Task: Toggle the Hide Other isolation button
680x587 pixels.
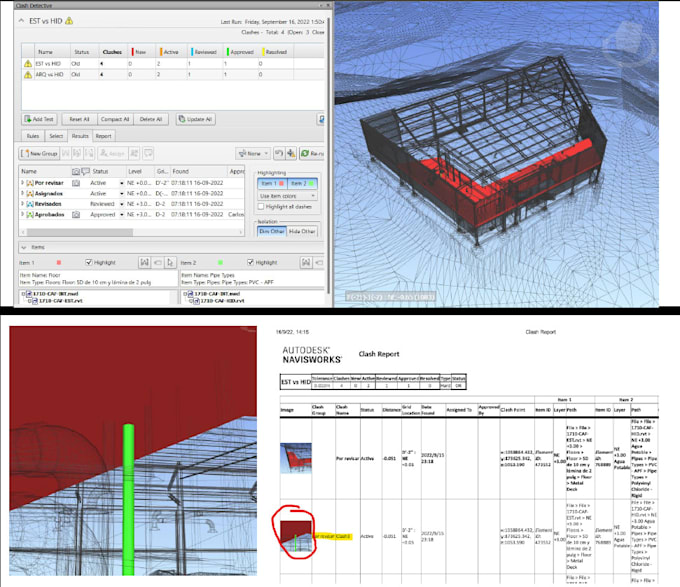Action: pos(302,231)
